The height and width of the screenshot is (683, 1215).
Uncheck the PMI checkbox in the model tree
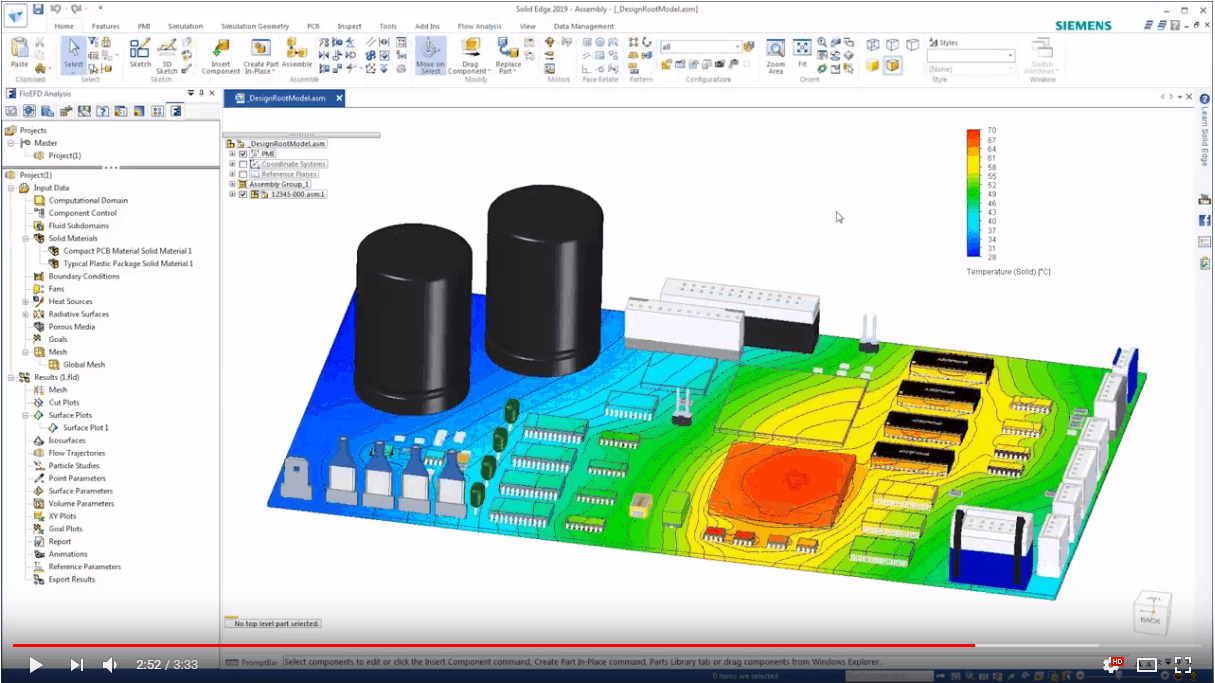pyautogui.click(x=242, y=154)
